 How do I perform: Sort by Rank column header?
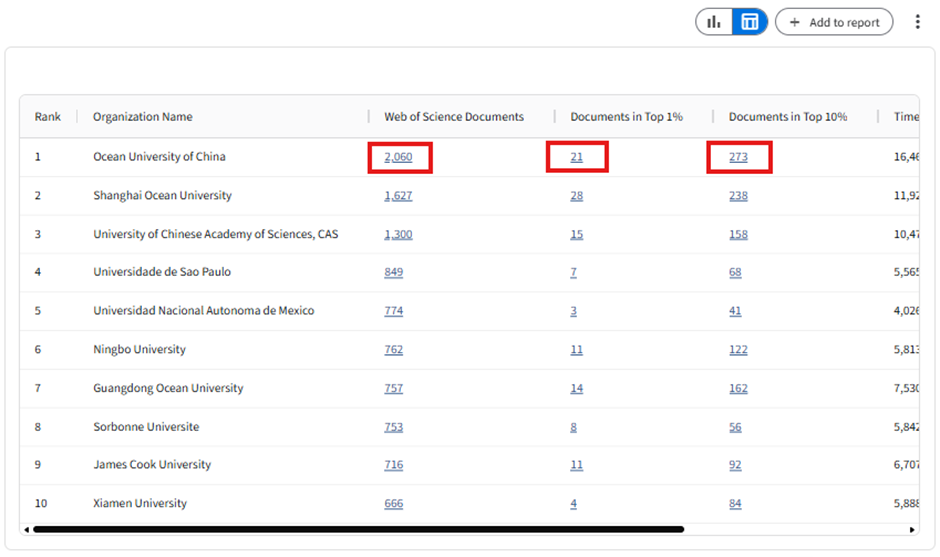pos(47,117)
